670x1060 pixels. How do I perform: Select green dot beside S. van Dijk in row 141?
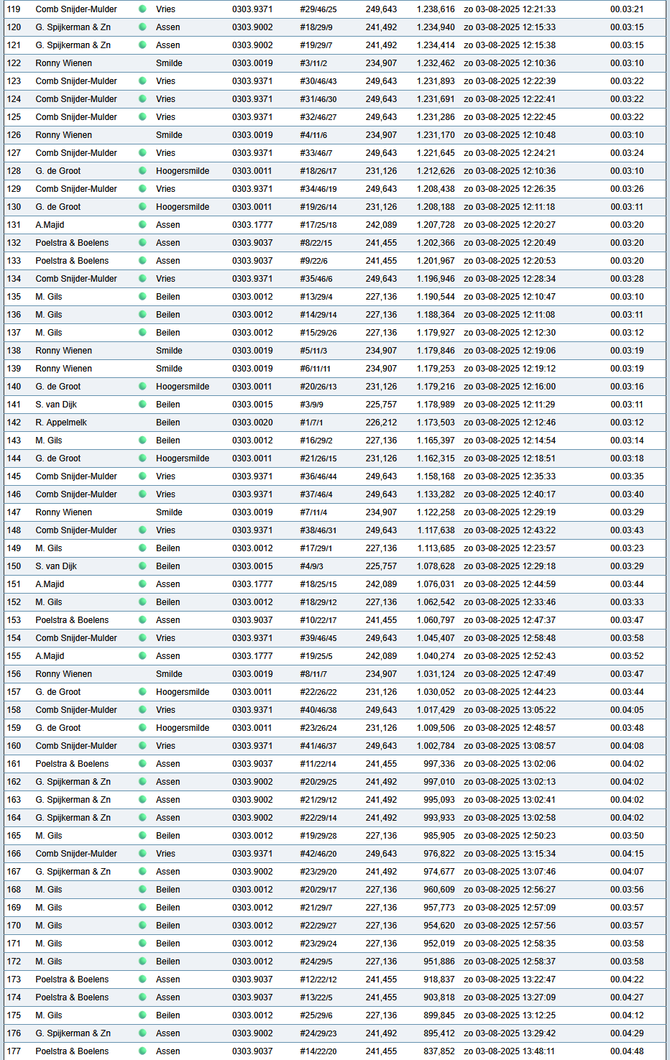142,404
